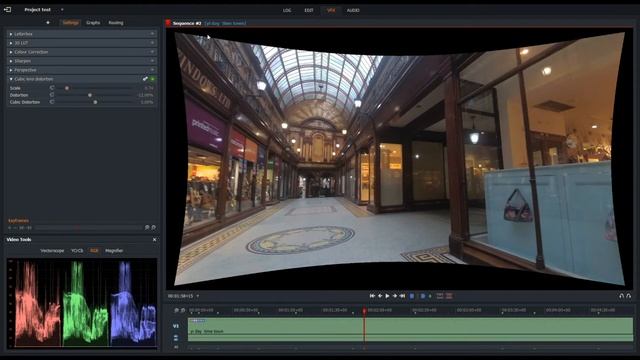
Task: Select the green clip on V1 track
Action: pos(410,329)
